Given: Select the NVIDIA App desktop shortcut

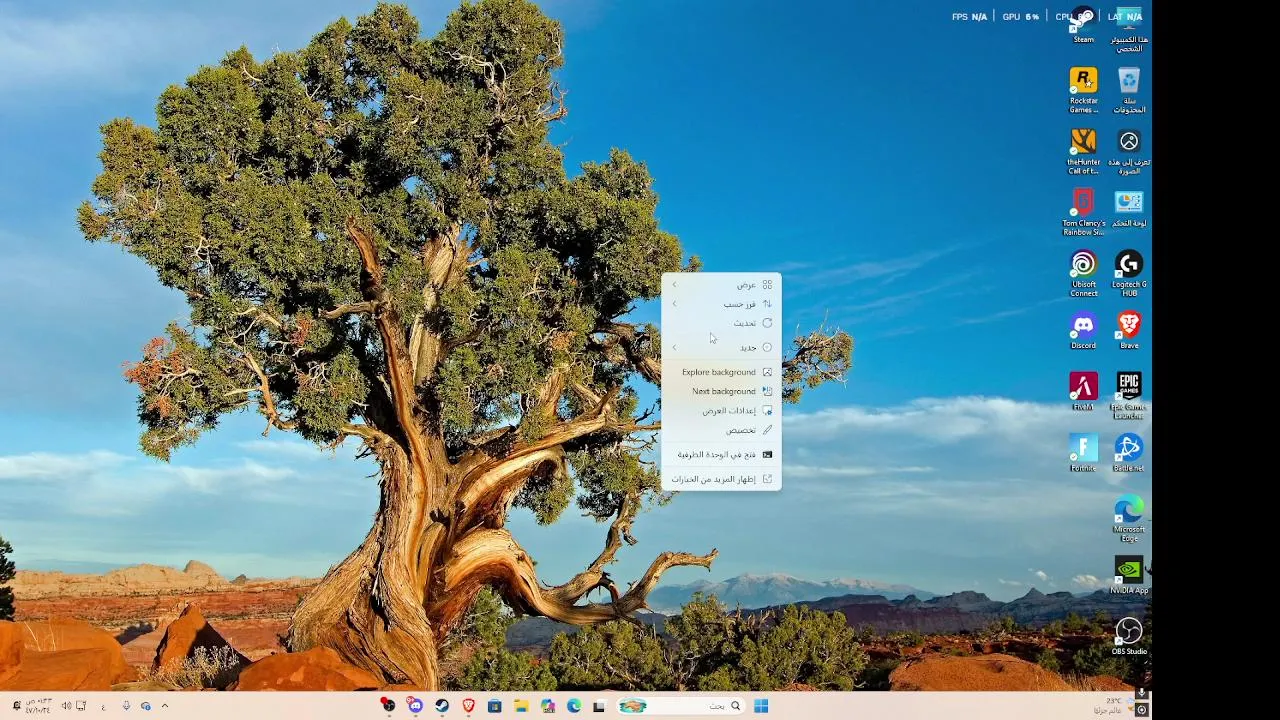Looking at the screenshot, I should [x=1129, y=576].
